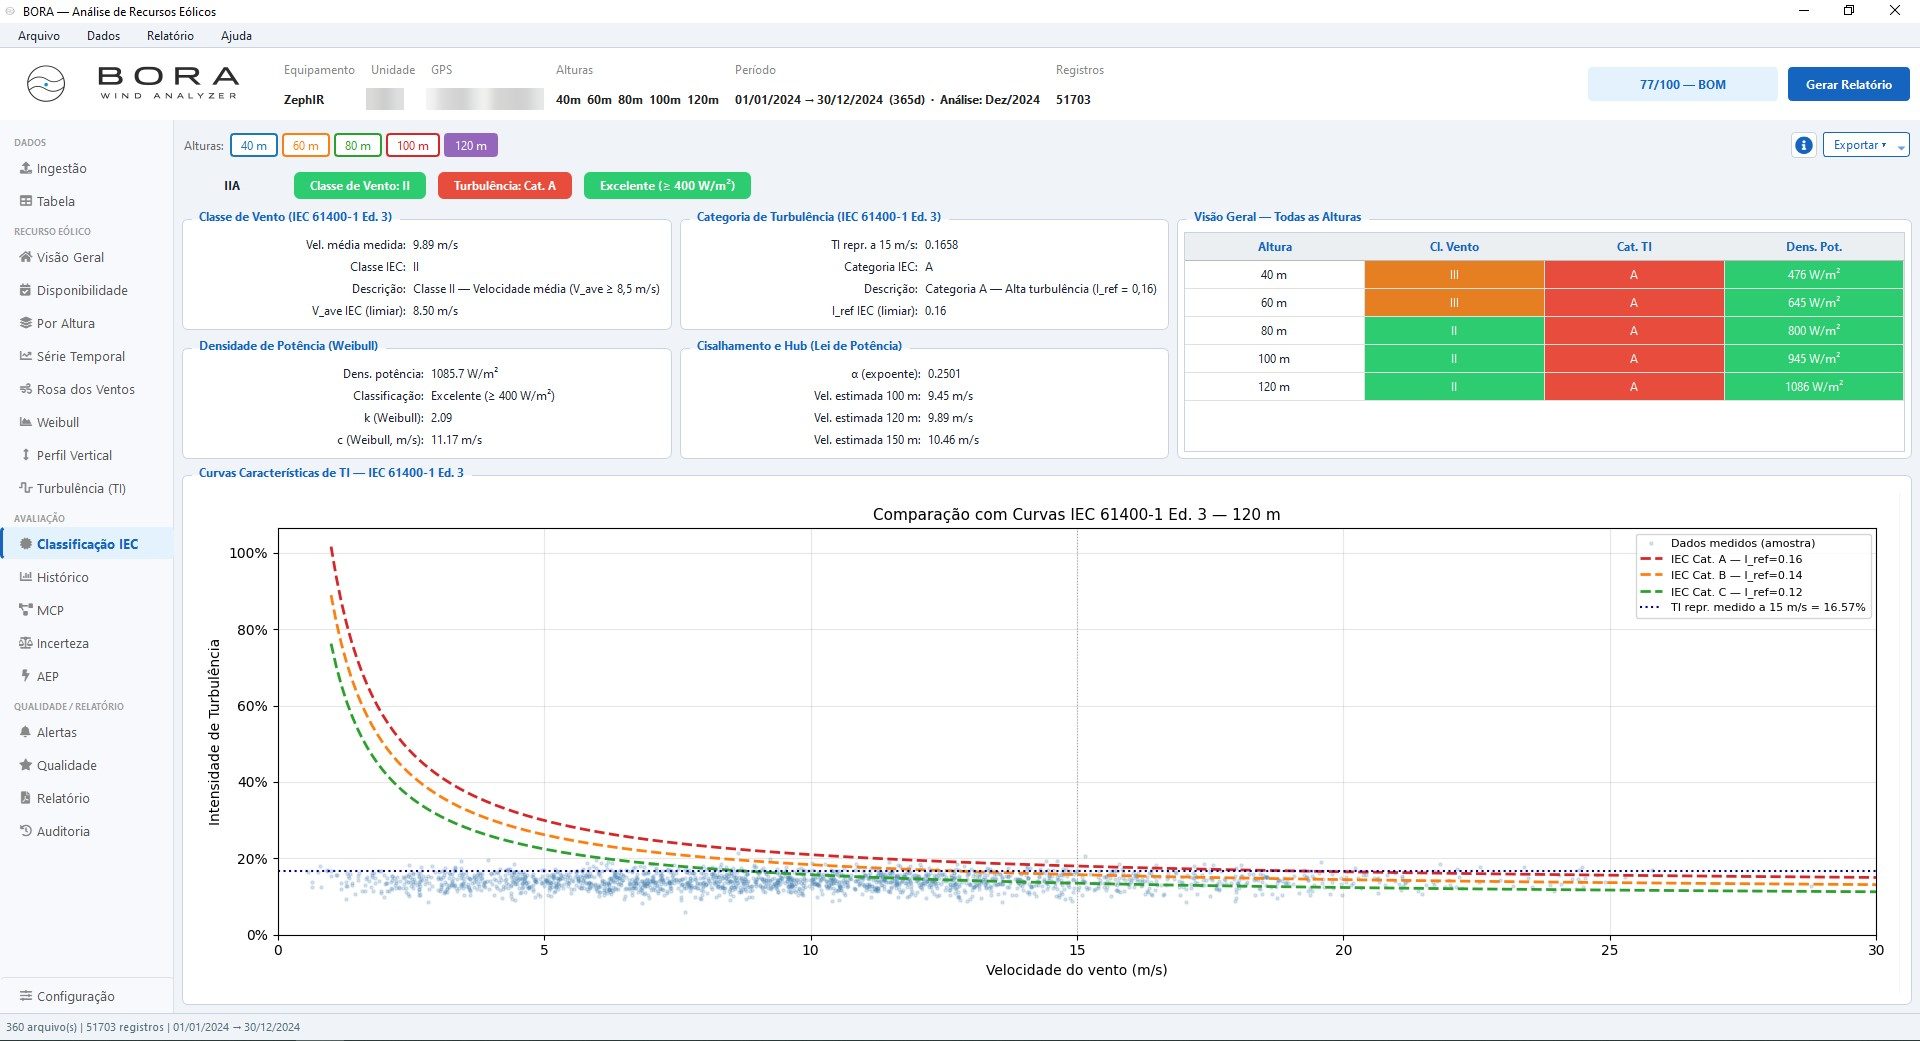Click the 1086 W/m² cell
Image resolution: width=1920 pixels, height=1041 pixels.
(x=1814, y=387)
